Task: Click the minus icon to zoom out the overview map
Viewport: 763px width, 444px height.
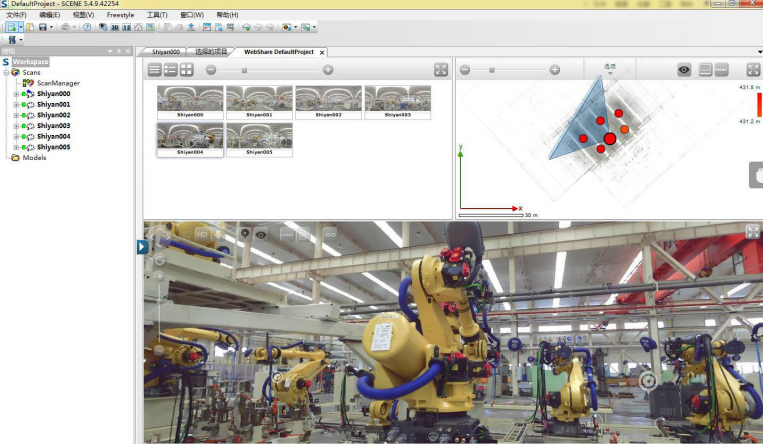Action: pyautogui.click(x=465, y=70)
